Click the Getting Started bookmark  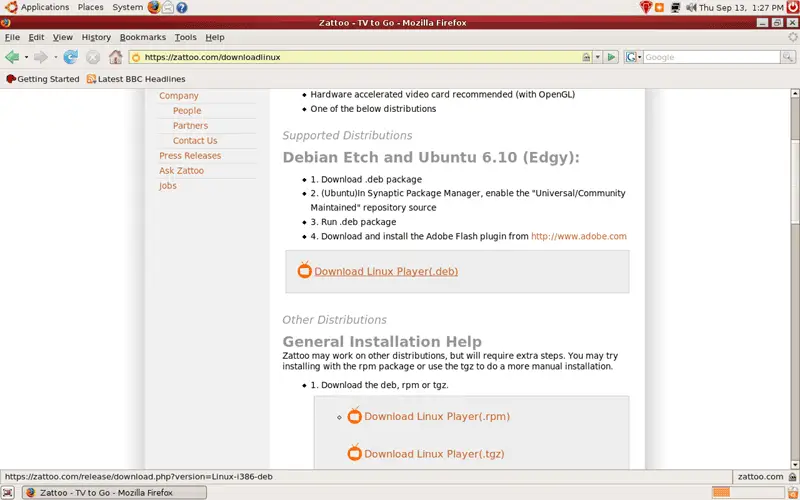43,79
